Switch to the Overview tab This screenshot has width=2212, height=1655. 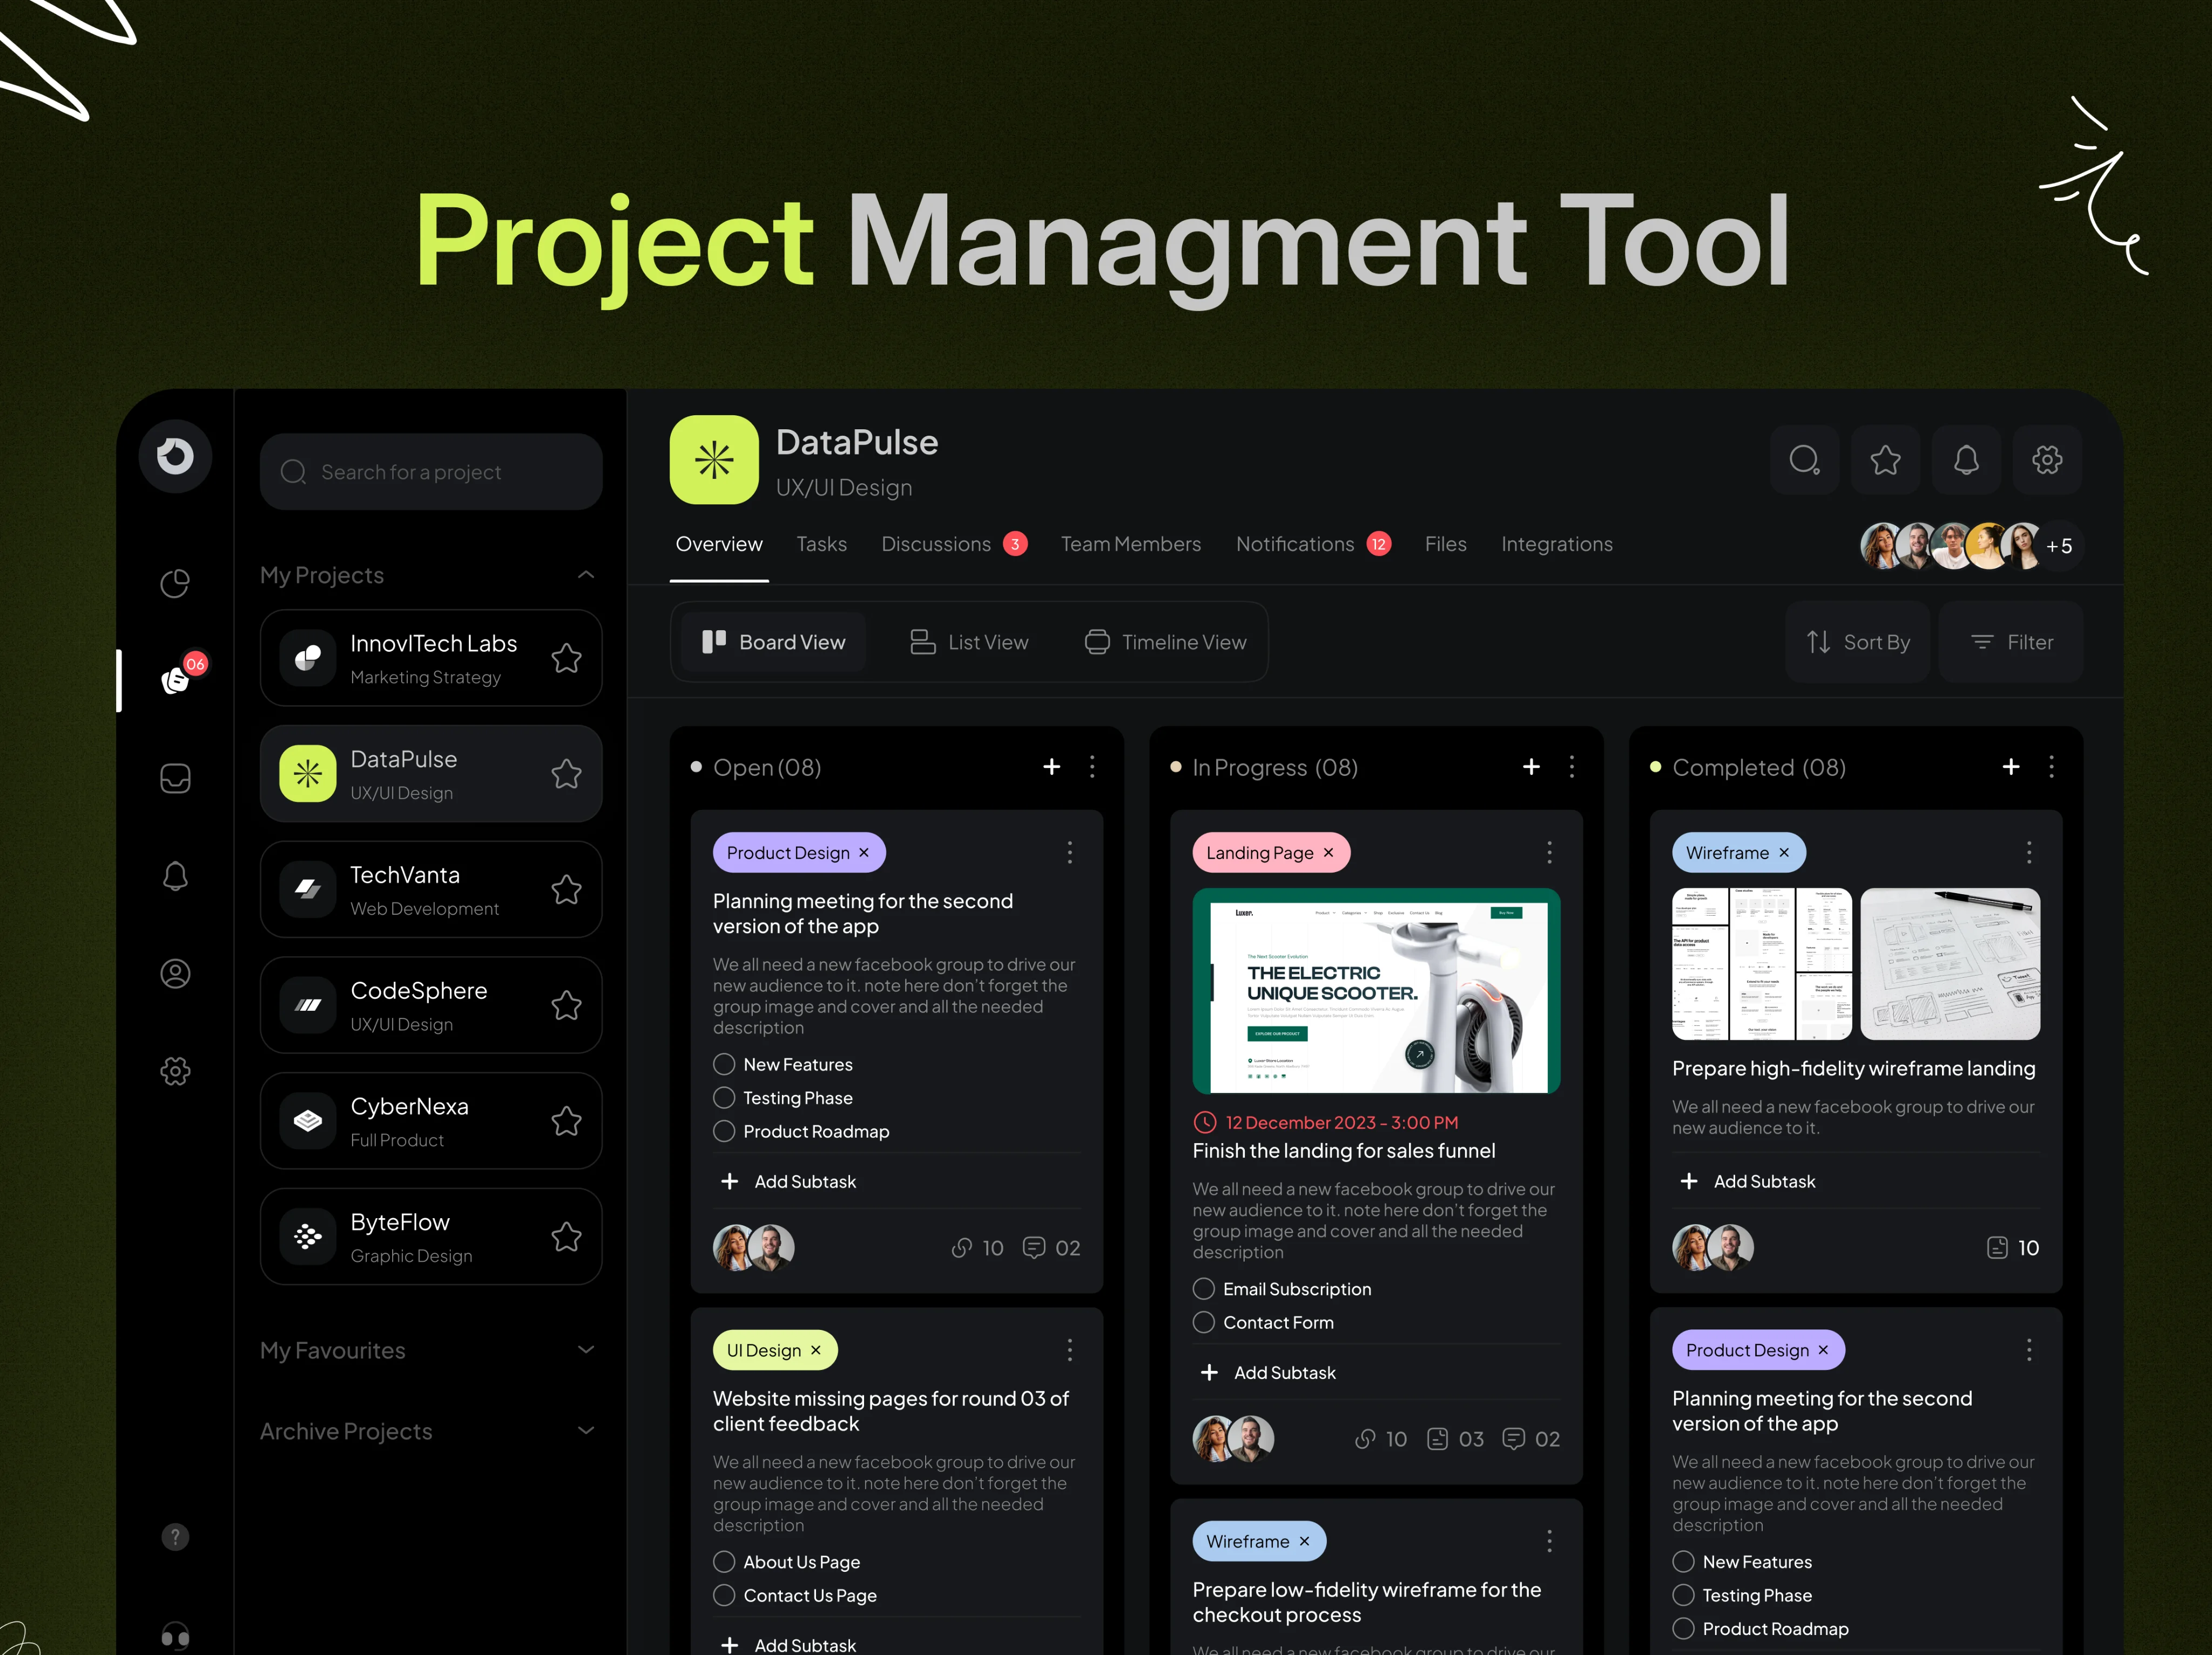(719, 544)
